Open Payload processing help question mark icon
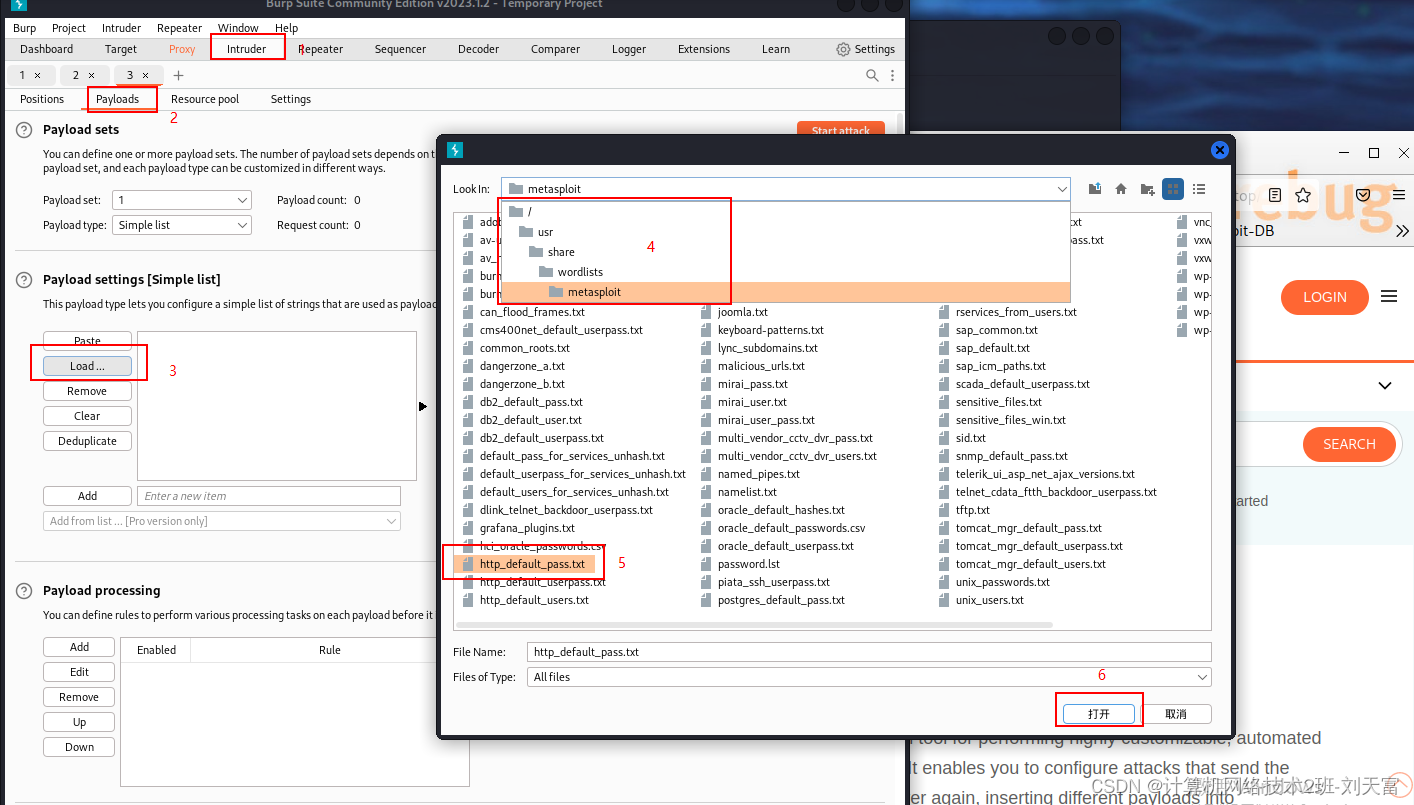Screen dimensions: 1414x805 (24, 591)
